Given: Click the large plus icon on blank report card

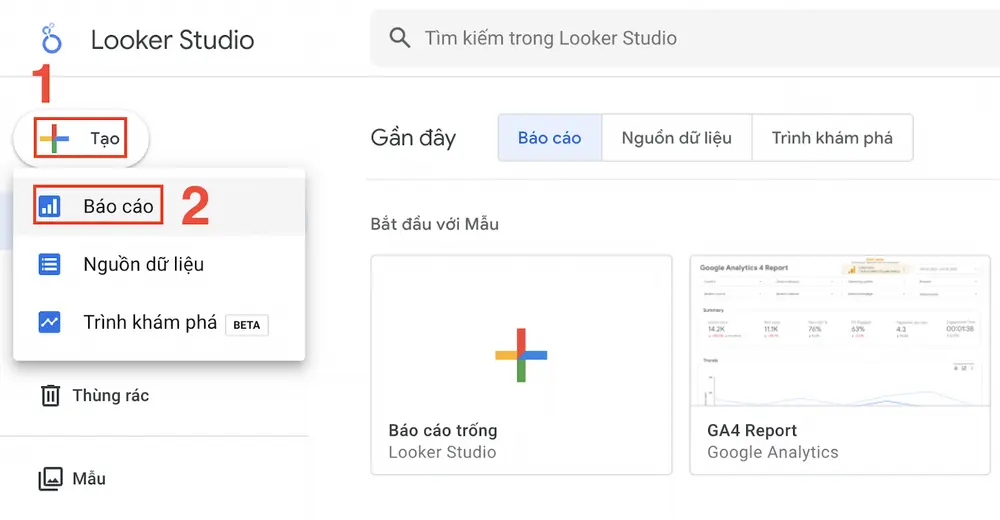Looking at the screenshot, I should tap(521, 355).
